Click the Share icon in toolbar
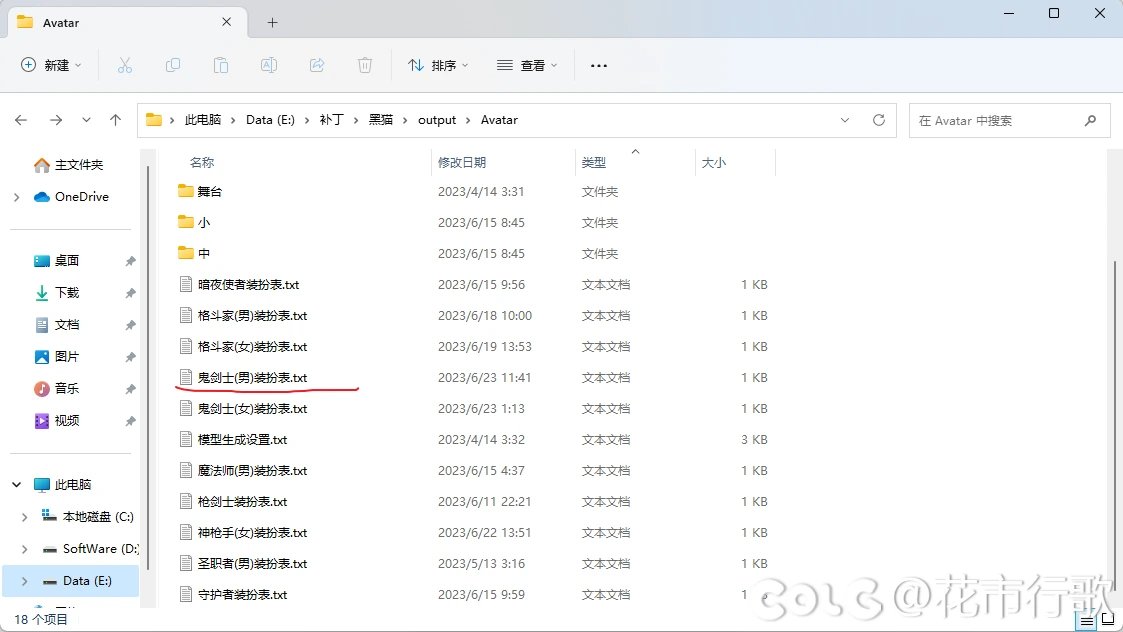 click(317, 65)
